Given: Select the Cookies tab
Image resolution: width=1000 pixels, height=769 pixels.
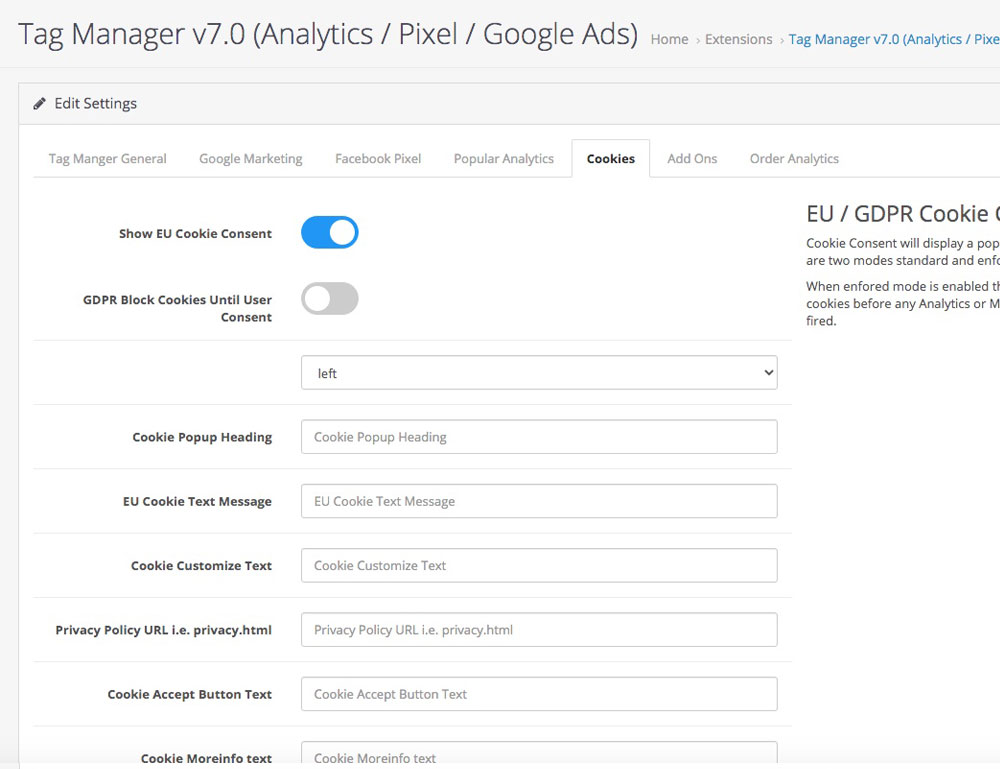Looking at the screenshot, I should [611, 159].
